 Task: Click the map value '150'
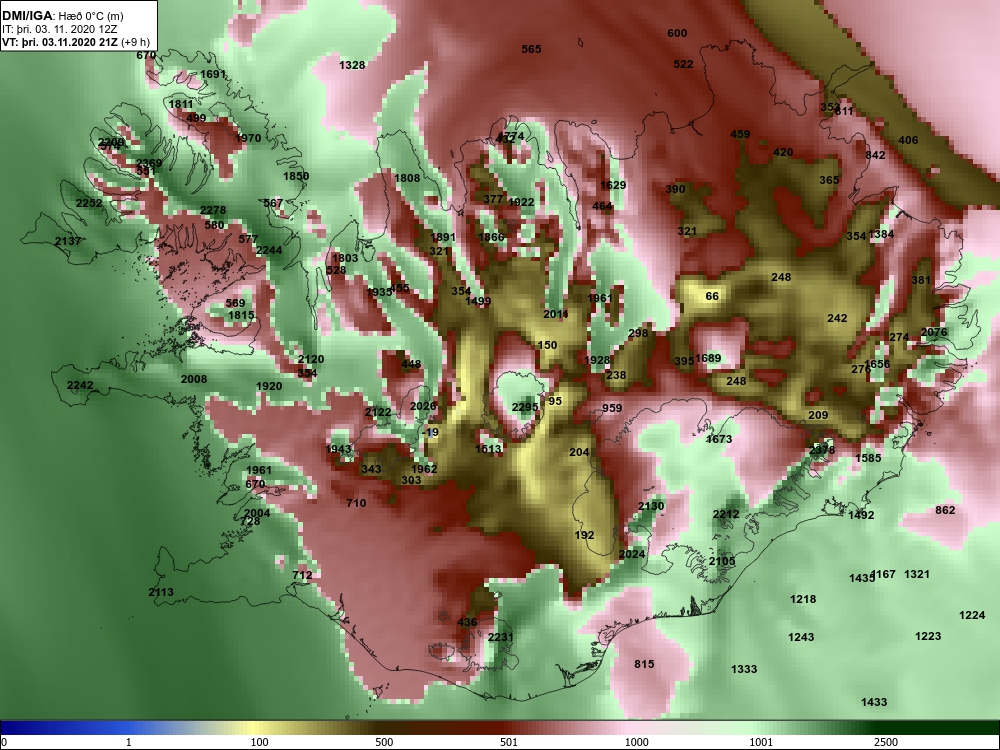[x=547, y=345]
